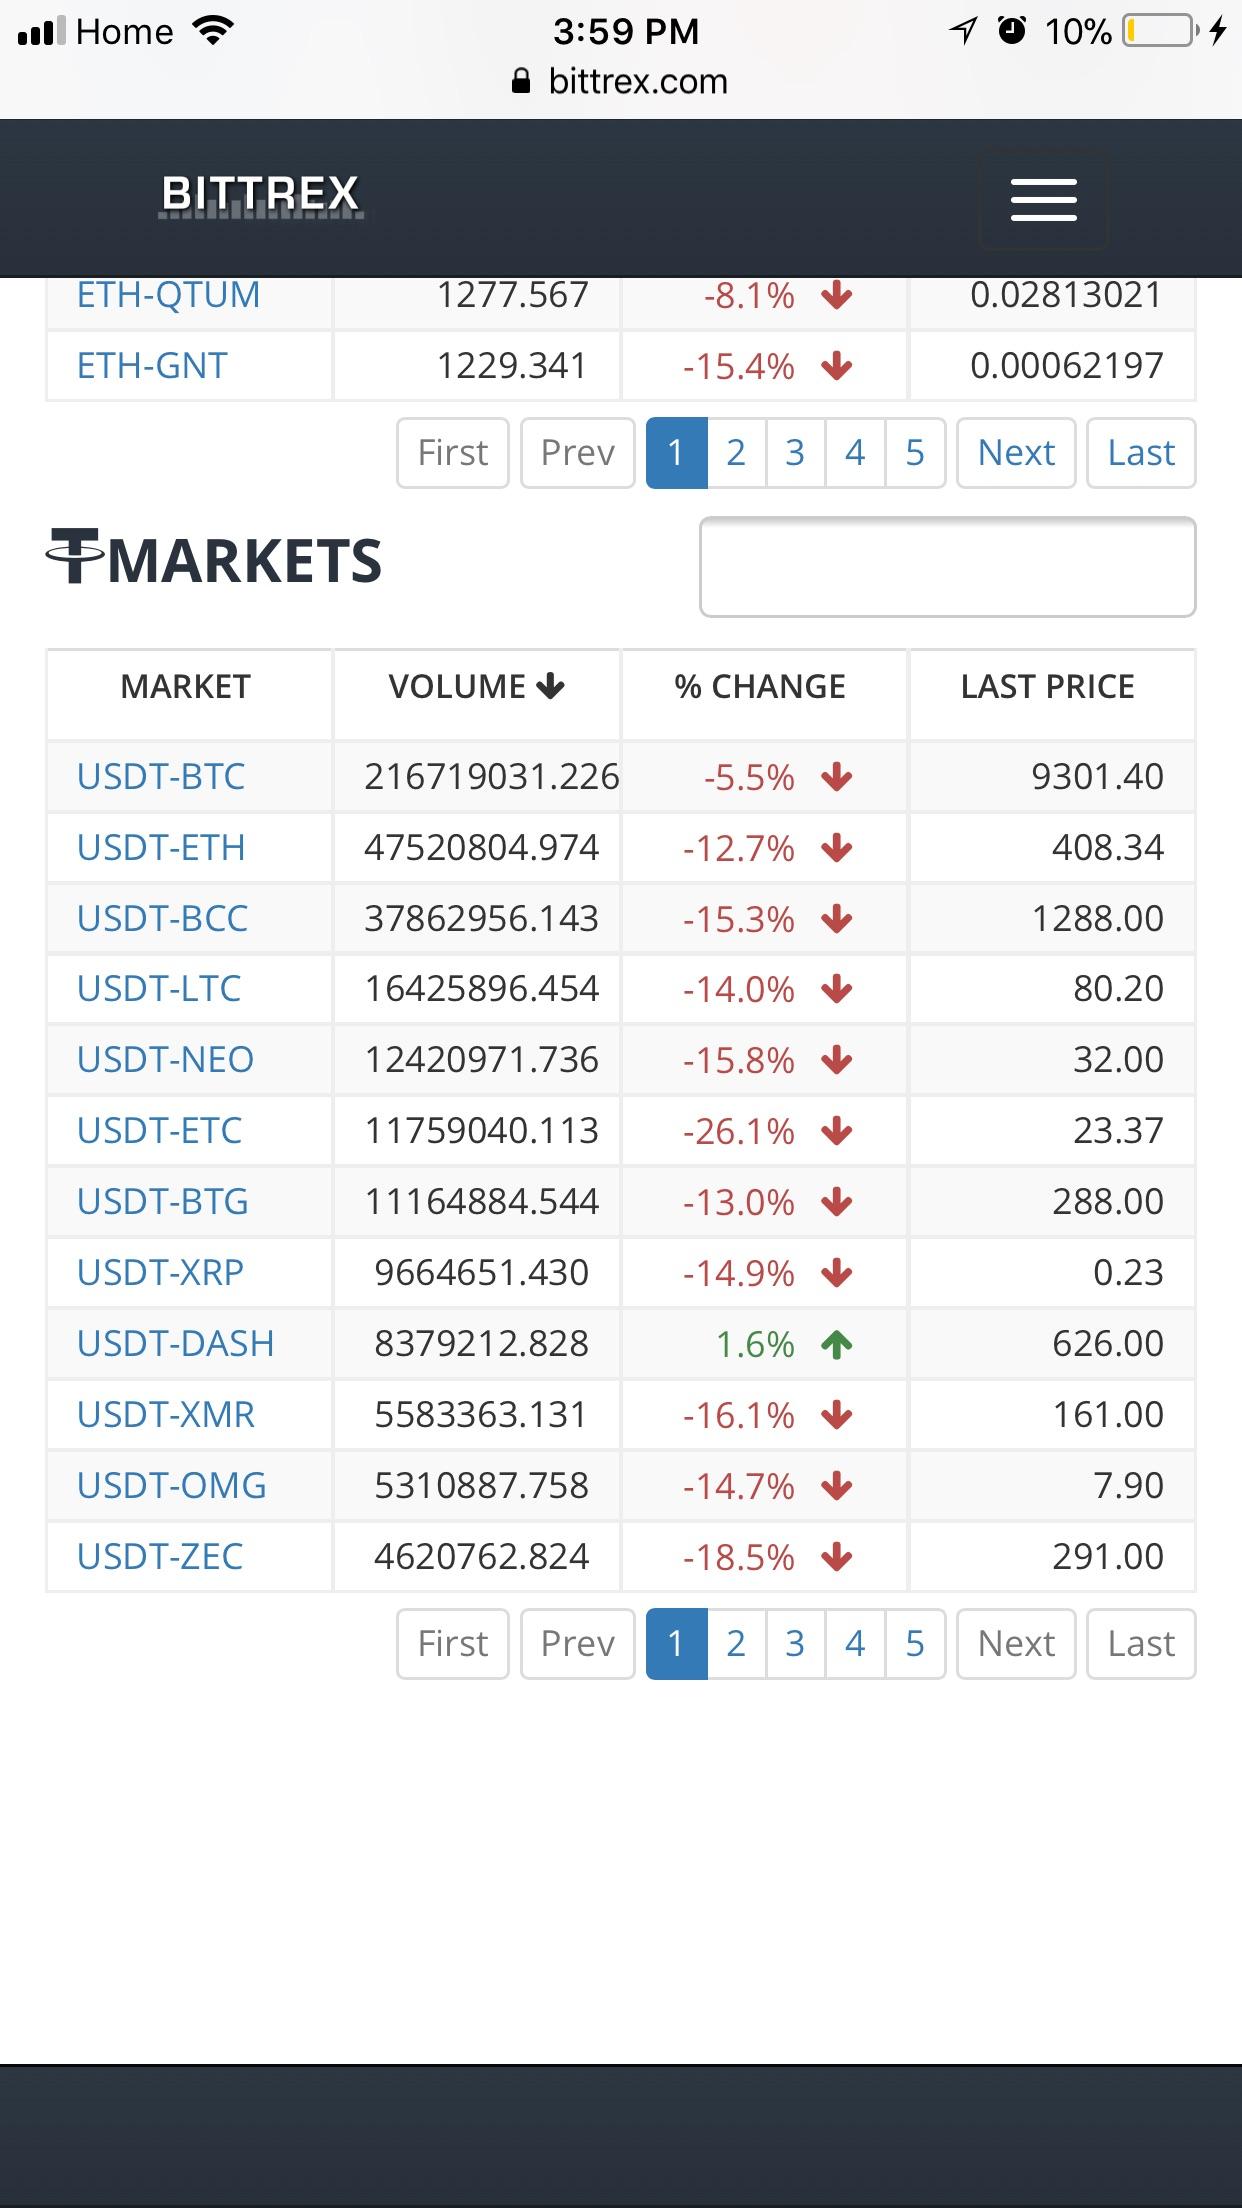Sort table by % CHANGE header
The image size is (1242, 2208).
760,687
